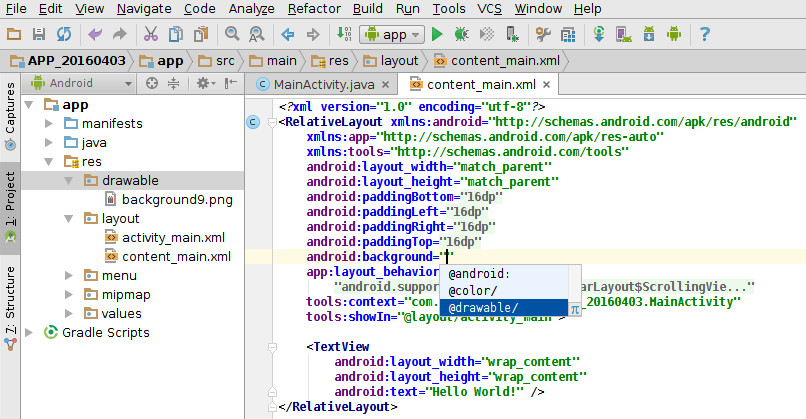Open the Android project view dropdown
The height and width of the screenshot is (419, 806).
81,83
